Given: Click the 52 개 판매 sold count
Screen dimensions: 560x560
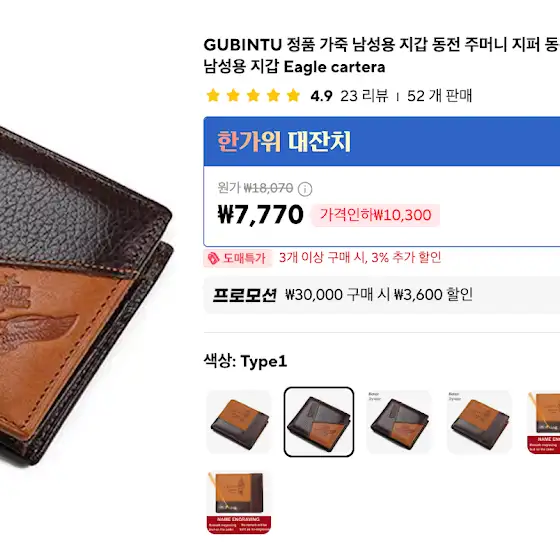Looking at the screenshot, I should click(x=440, y=96).
